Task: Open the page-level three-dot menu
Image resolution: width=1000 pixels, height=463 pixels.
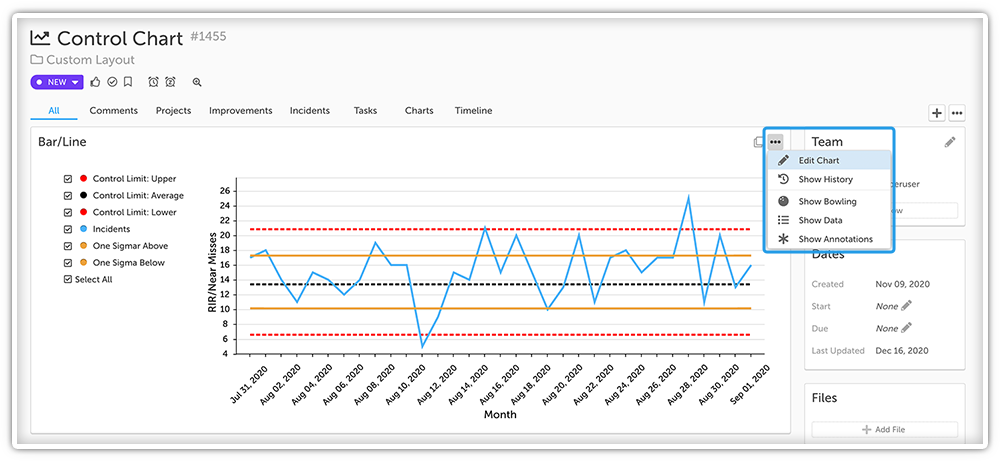Action: pos(957,114)
